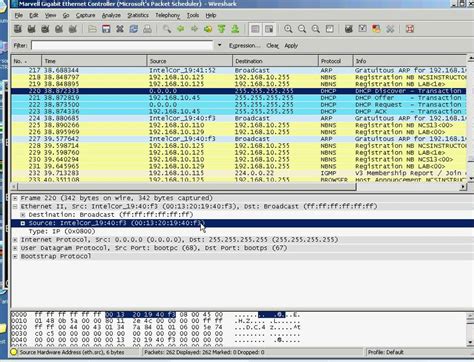
Task: Toggle auto scroll in live capture
Action: coord(269,29)
